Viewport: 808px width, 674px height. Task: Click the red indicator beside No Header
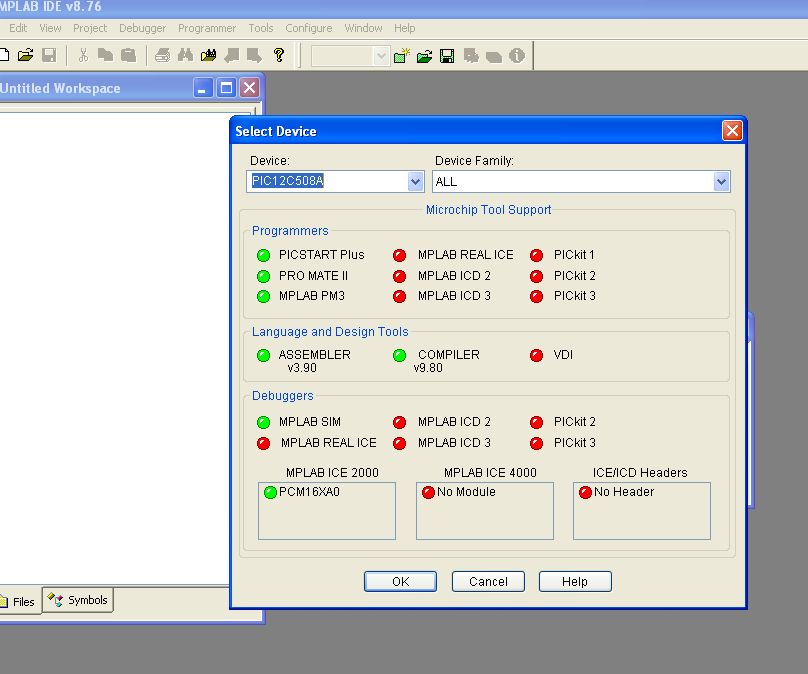(x=585, y=492)
